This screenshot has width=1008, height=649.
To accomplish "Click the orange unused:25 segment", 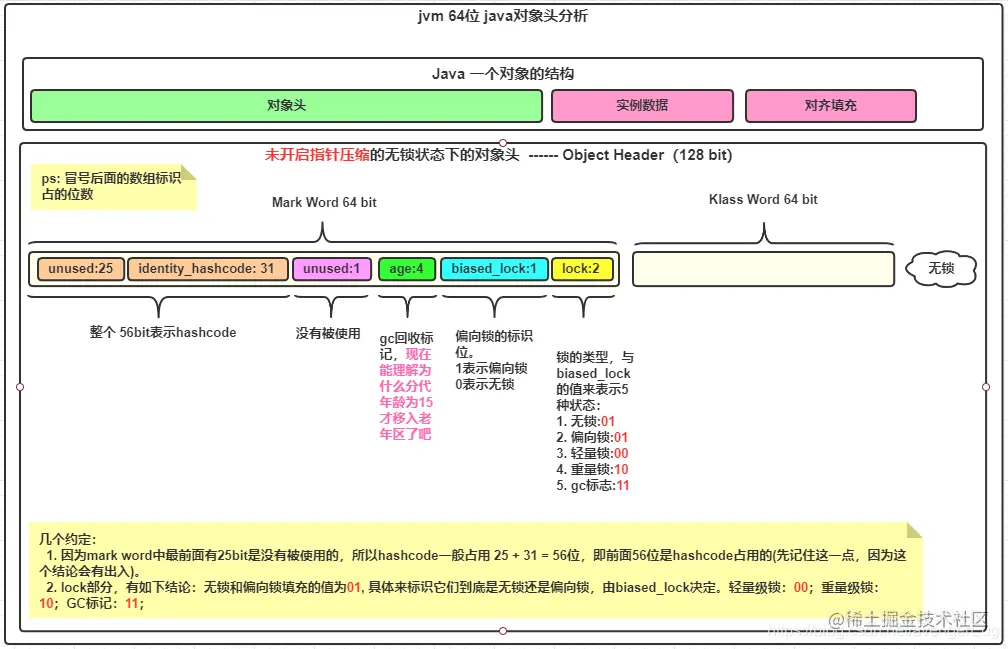I will click(79, 268).
